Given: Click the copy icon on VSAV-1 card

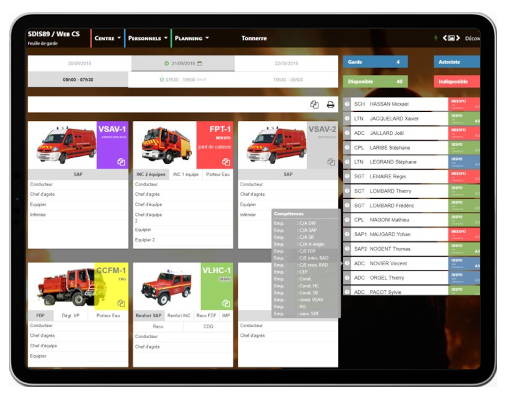Looking at the screenshot, I should click(x=121, y=162).
